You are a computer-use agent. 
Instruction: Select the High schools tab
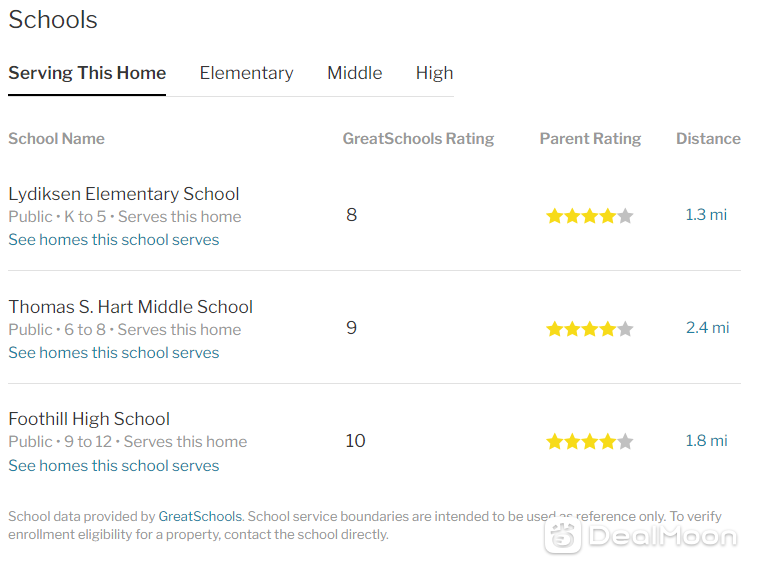click(x=435, y=73)
